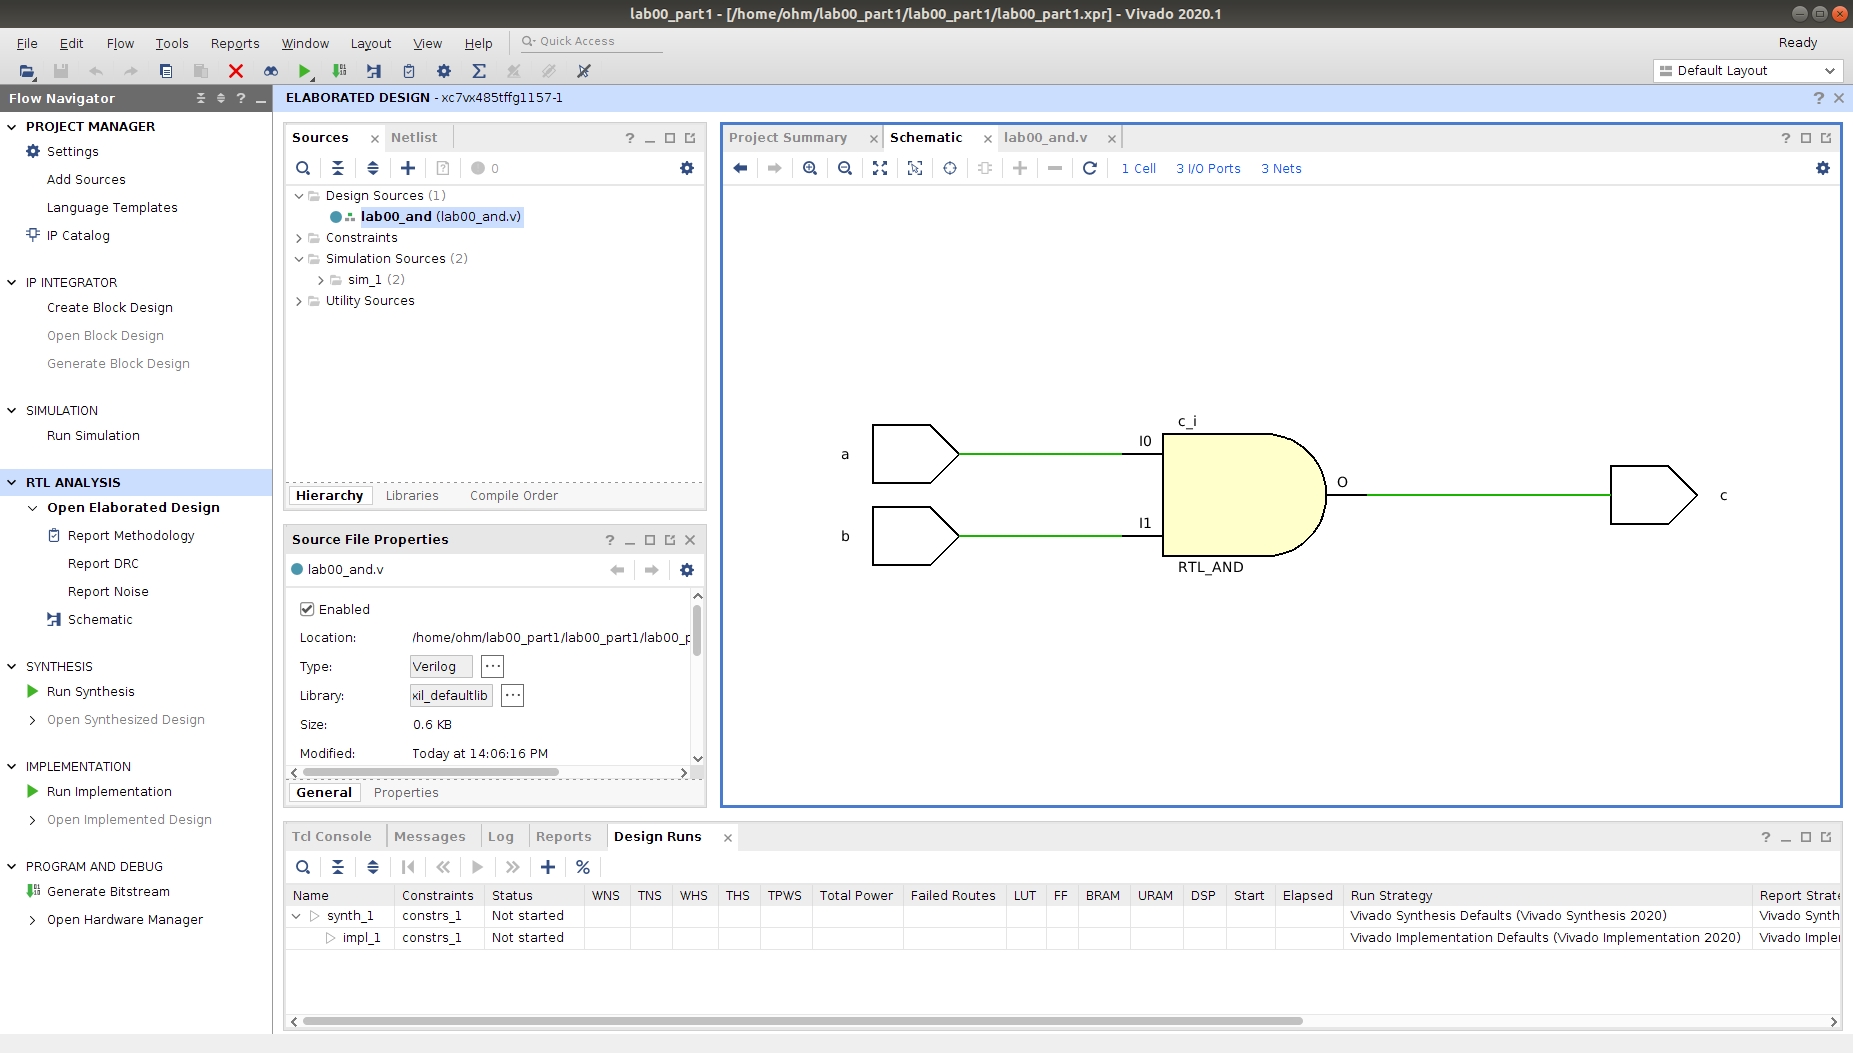
Task: Click the Type browse ellipsis button
Action: [493, 666]
